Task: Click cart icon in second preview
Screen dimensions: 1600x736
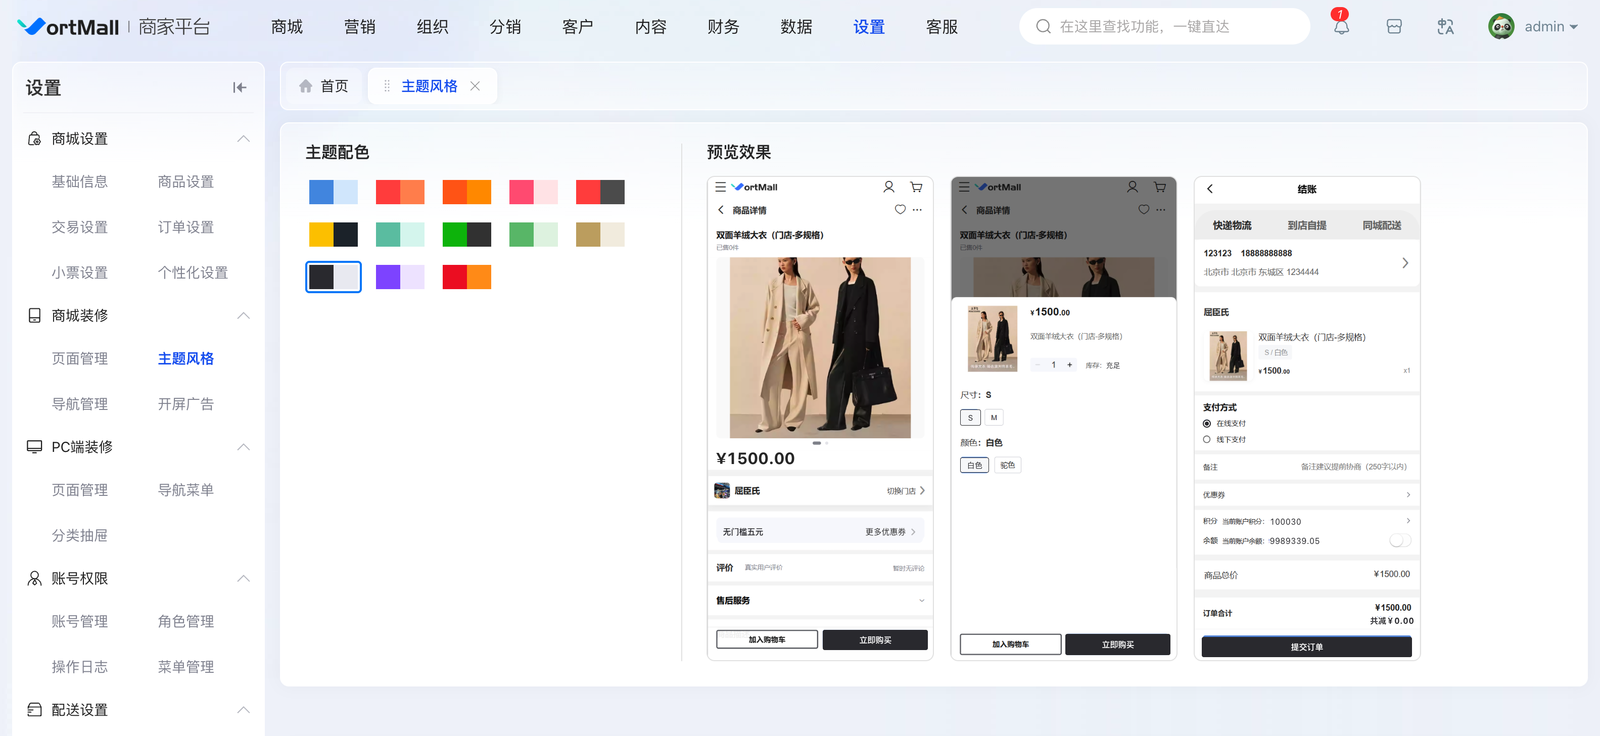Action: pyautogui.click(x=1160, y=187)
